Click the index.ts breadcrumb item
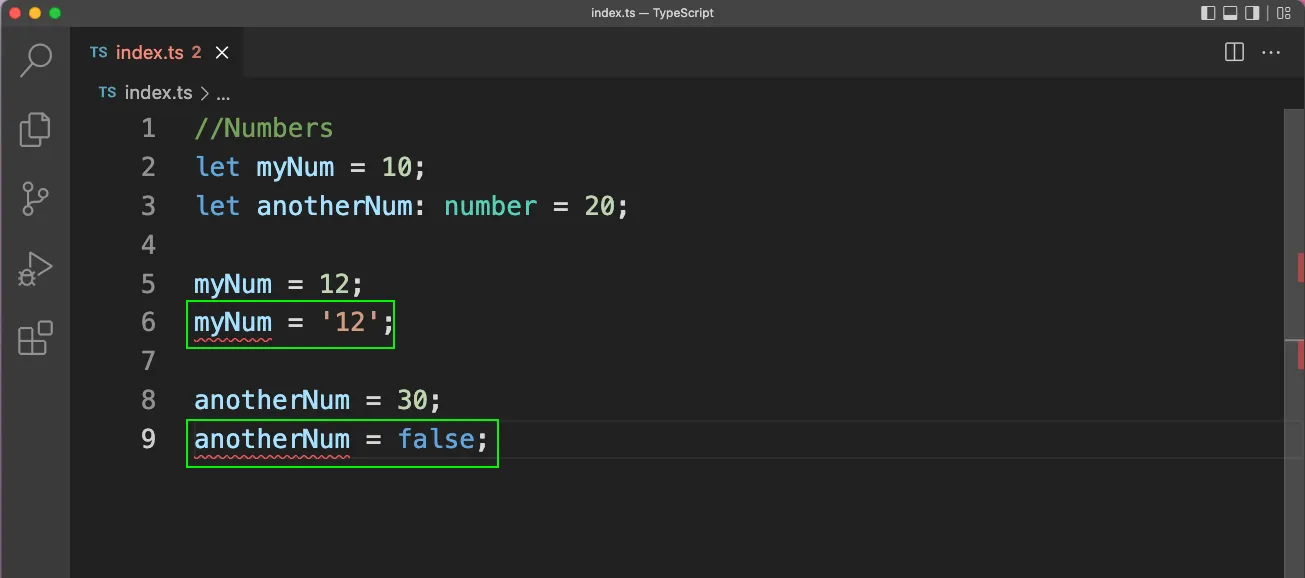 (158, 92)
